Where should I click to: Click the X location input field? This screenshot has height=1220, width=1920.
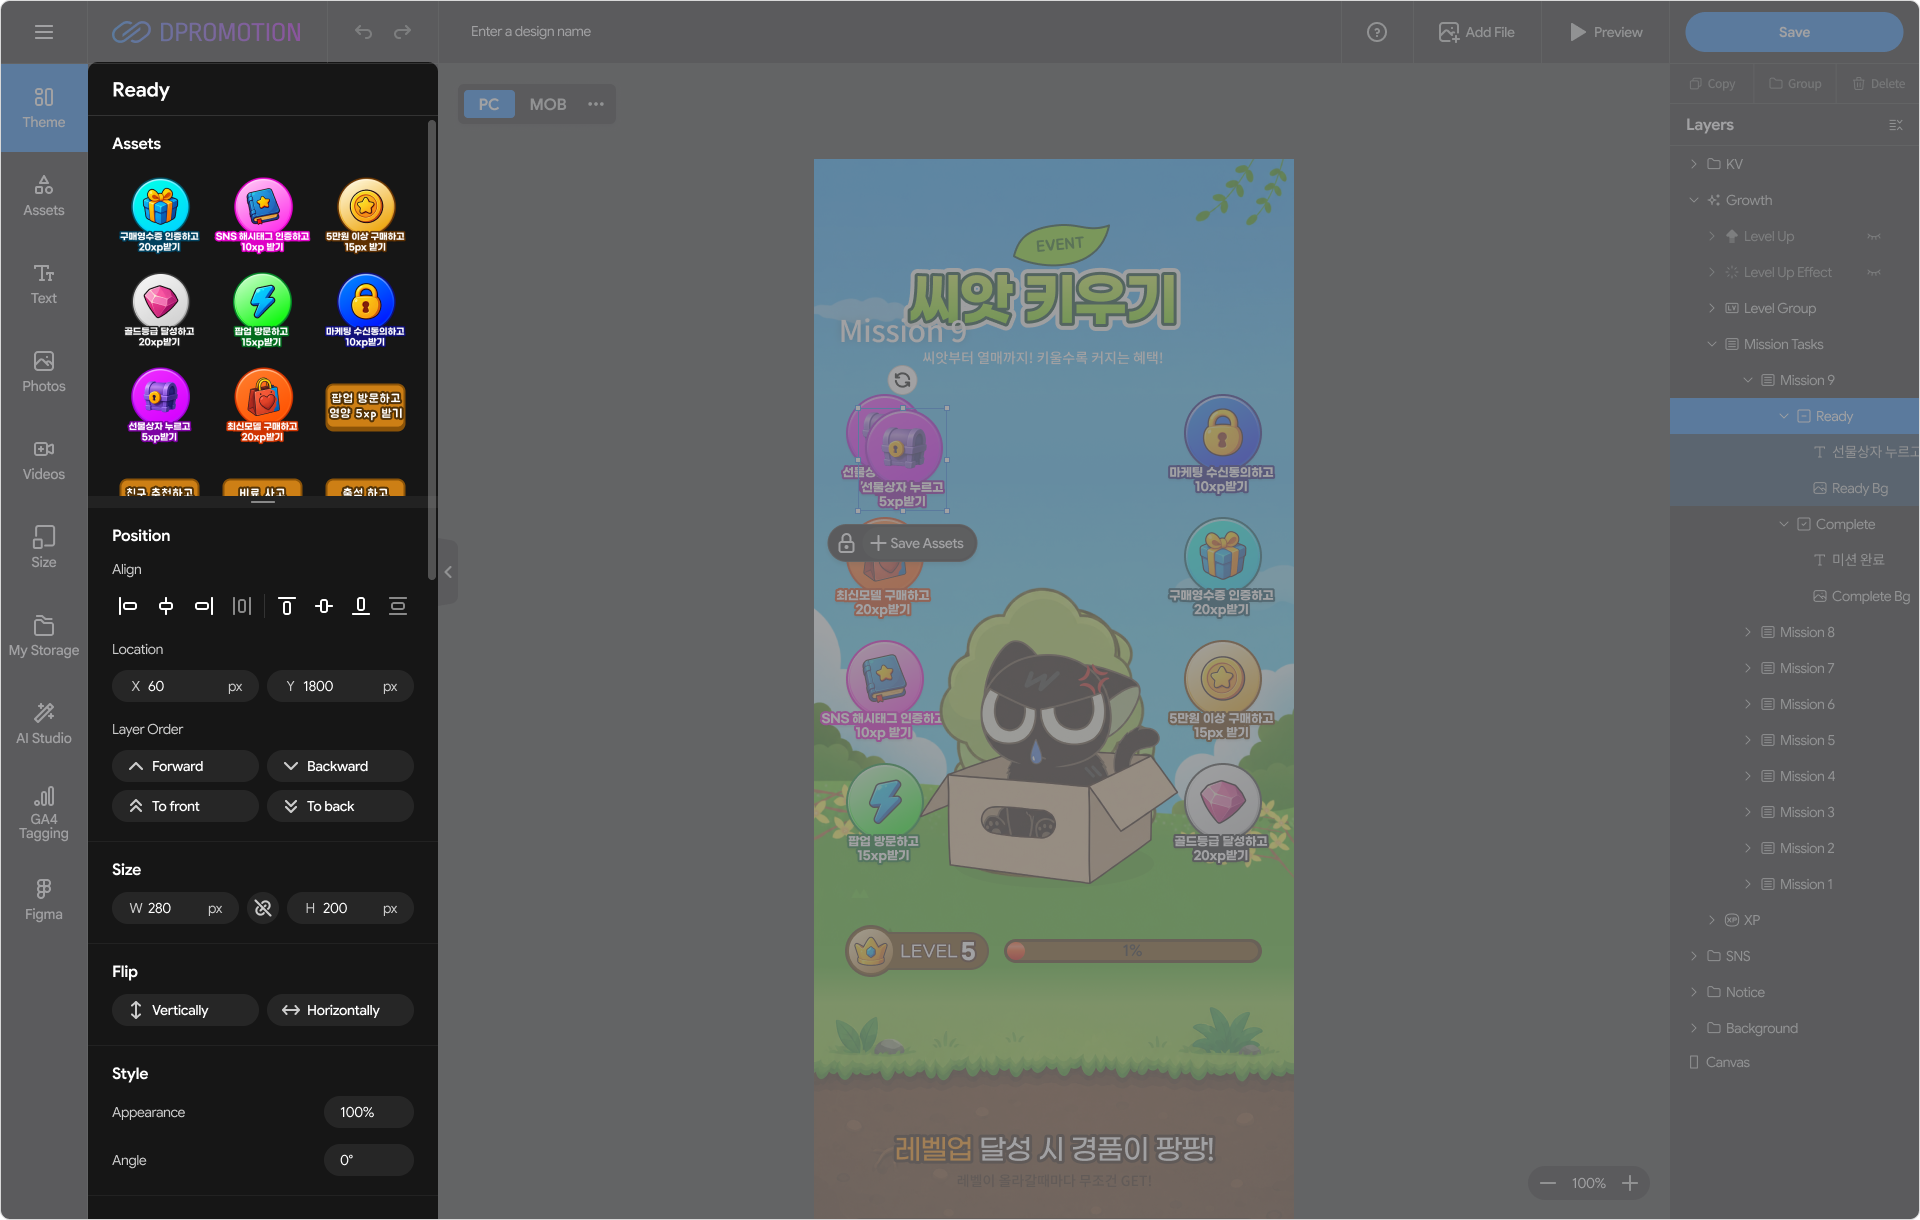coord(185,686)
